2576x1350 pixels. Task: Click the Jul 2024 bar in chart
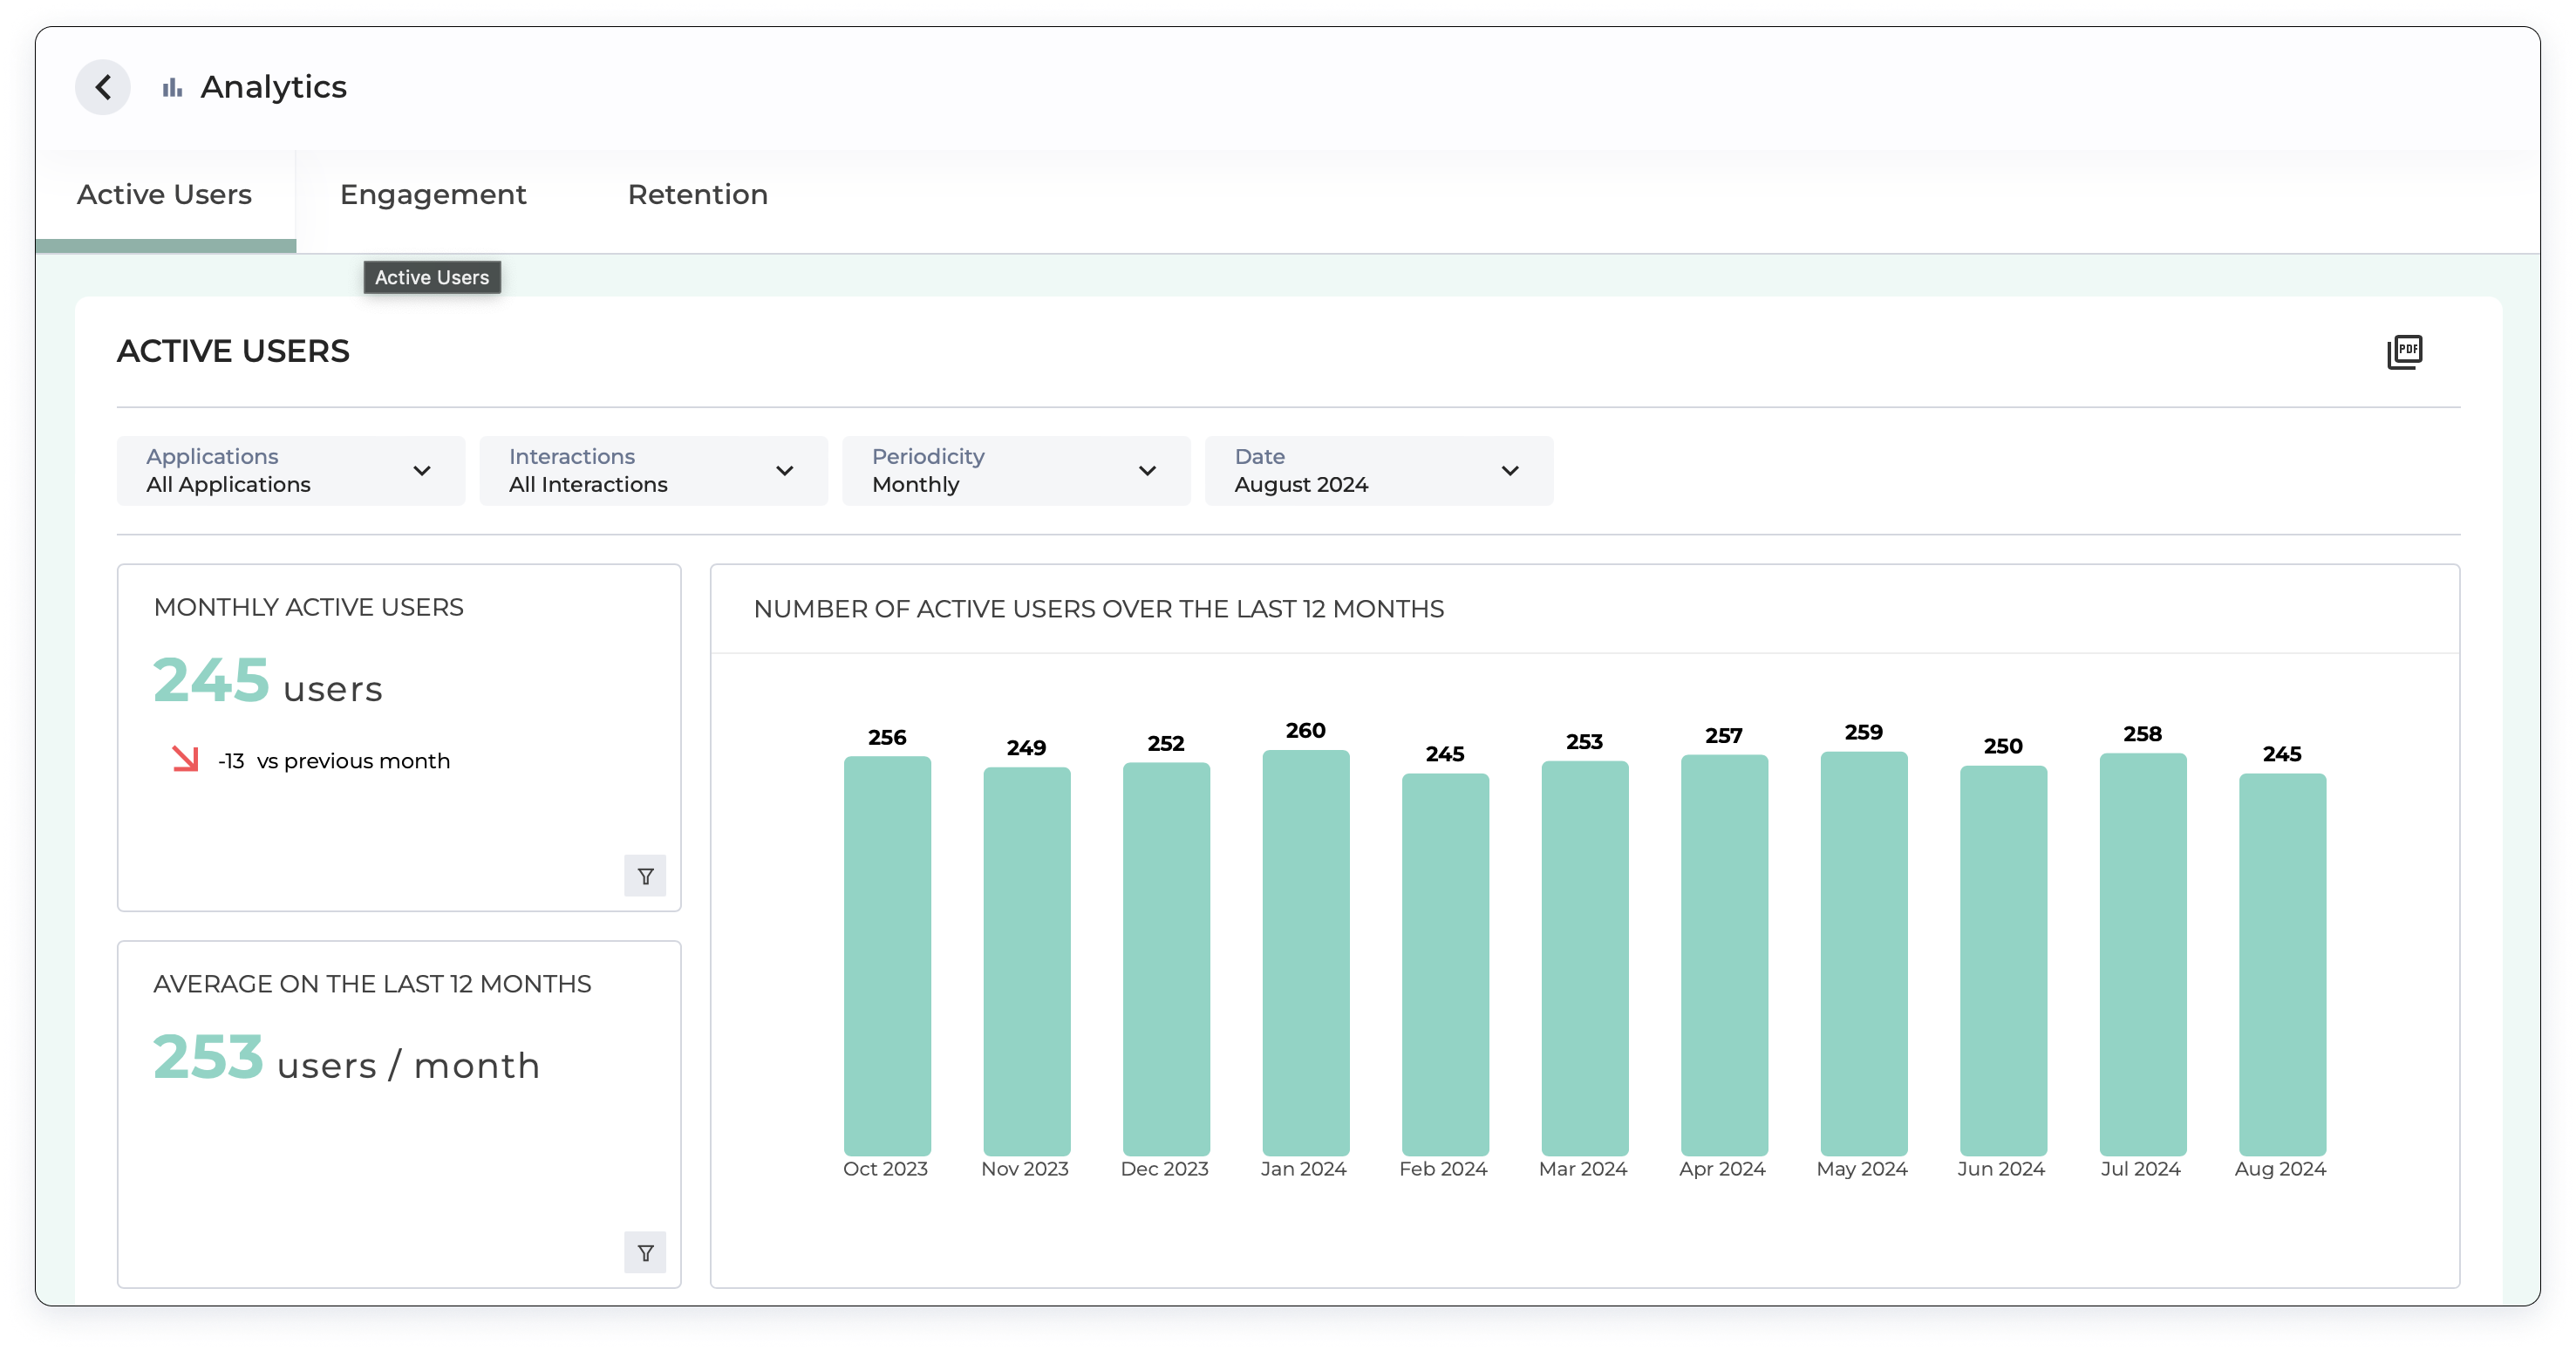coord(2142,954)
